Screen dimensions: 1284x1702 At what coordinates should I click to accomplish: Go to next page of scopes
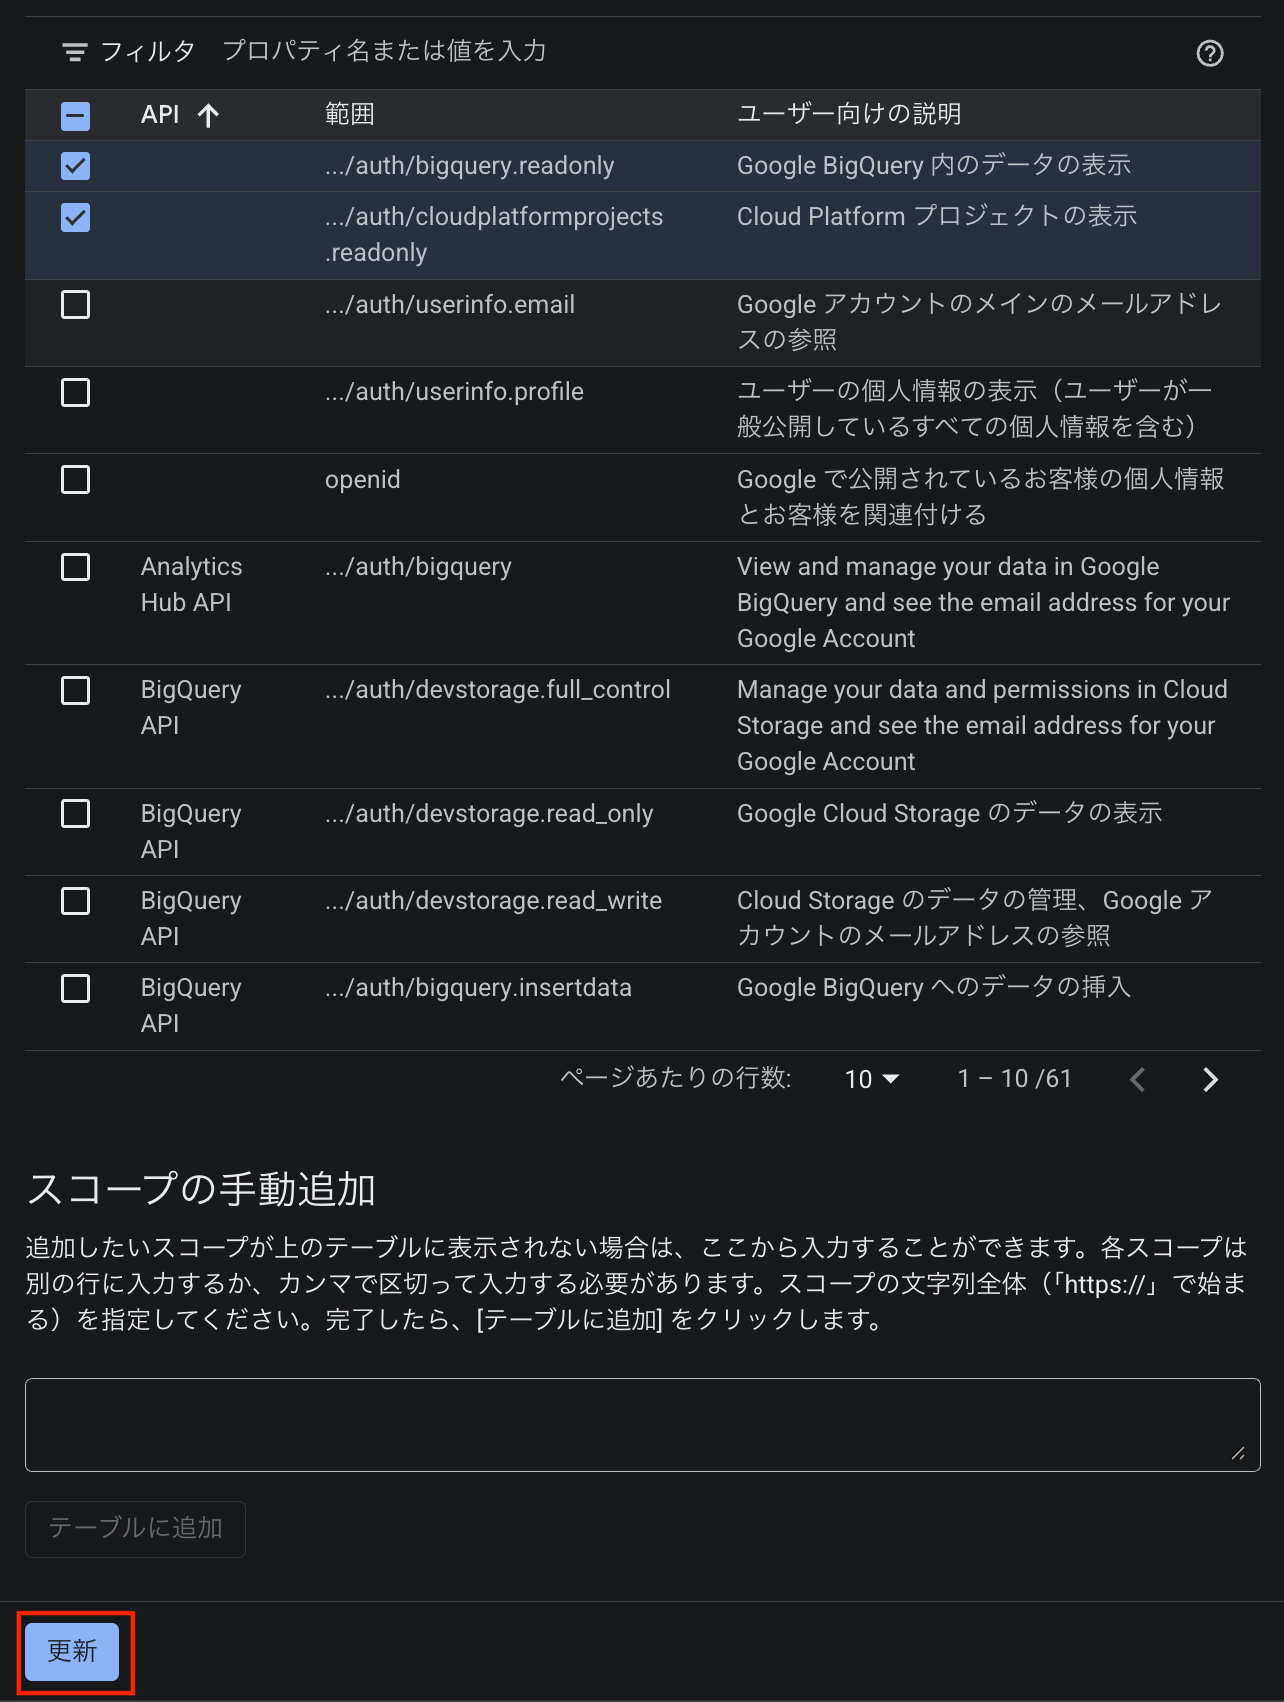[1210, 1079]
